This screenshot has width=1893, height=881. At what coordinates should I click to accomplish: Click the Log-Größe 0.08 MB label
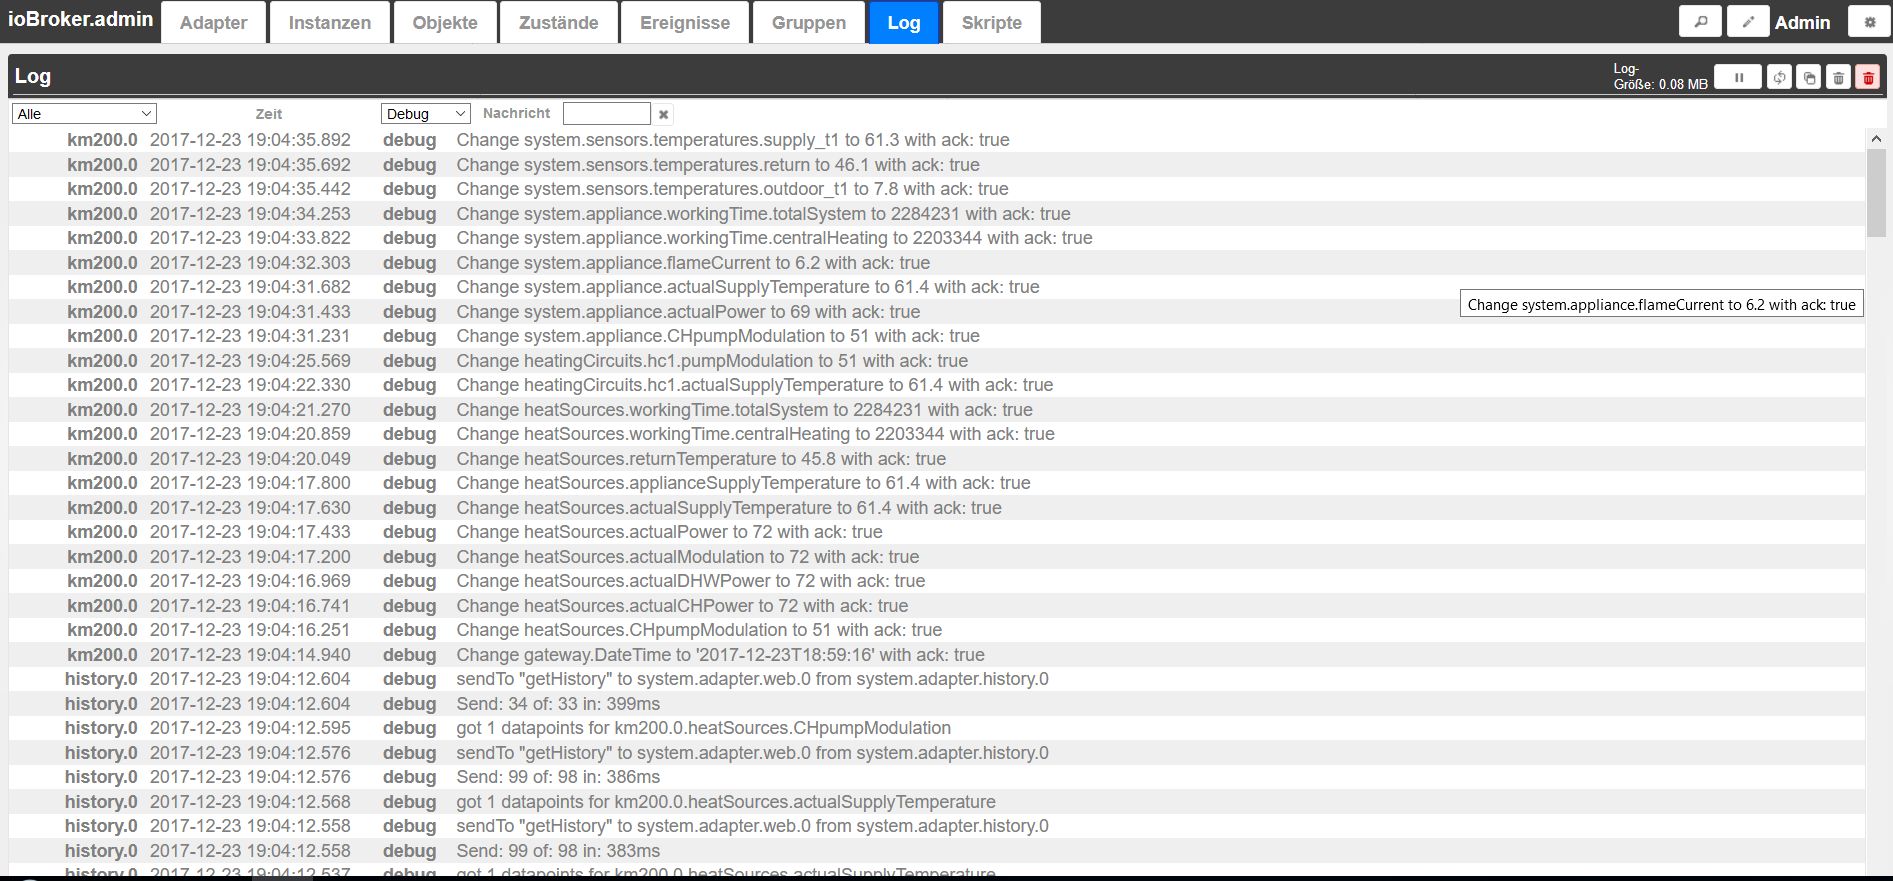pyautogui.click(x=1660, y=76)
